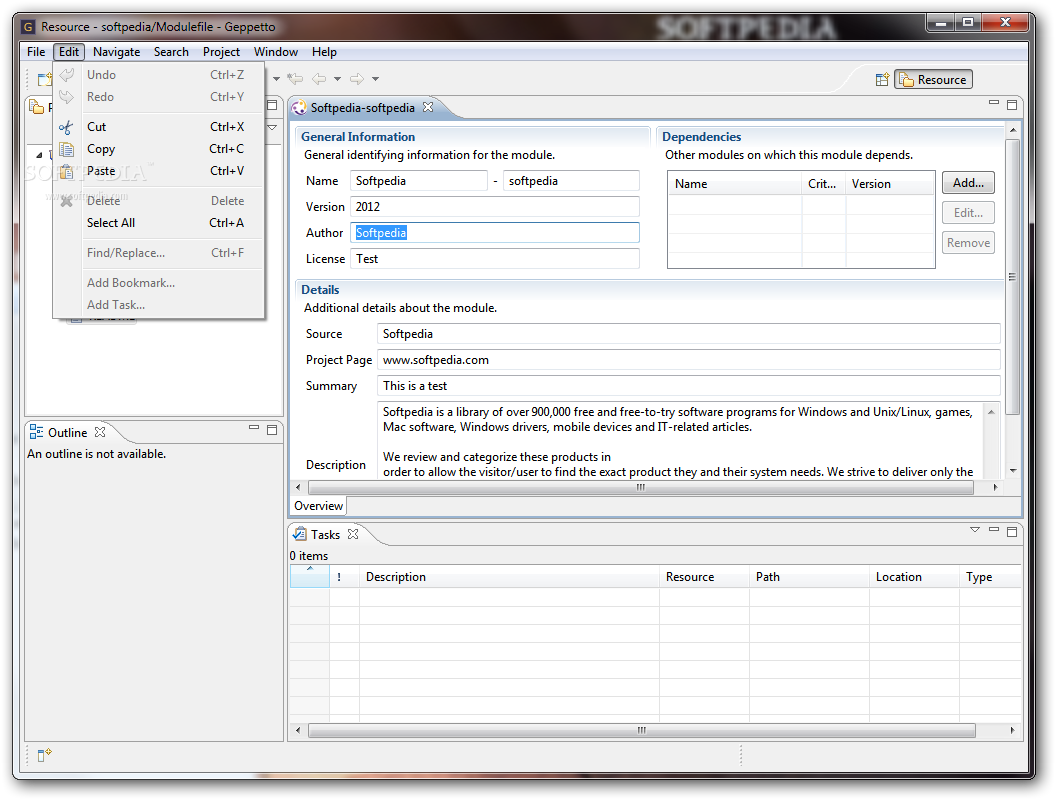The width and height of the screenshot is (1056, 800).
Task: Maximize the editor area
Action: [x=1012, y=104]
